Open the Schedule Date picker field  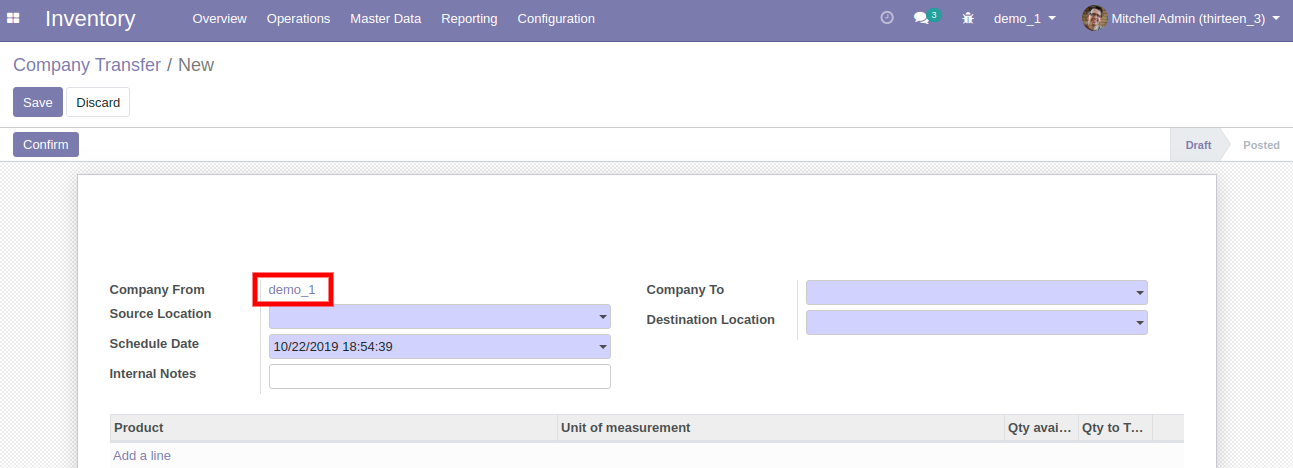440,347
